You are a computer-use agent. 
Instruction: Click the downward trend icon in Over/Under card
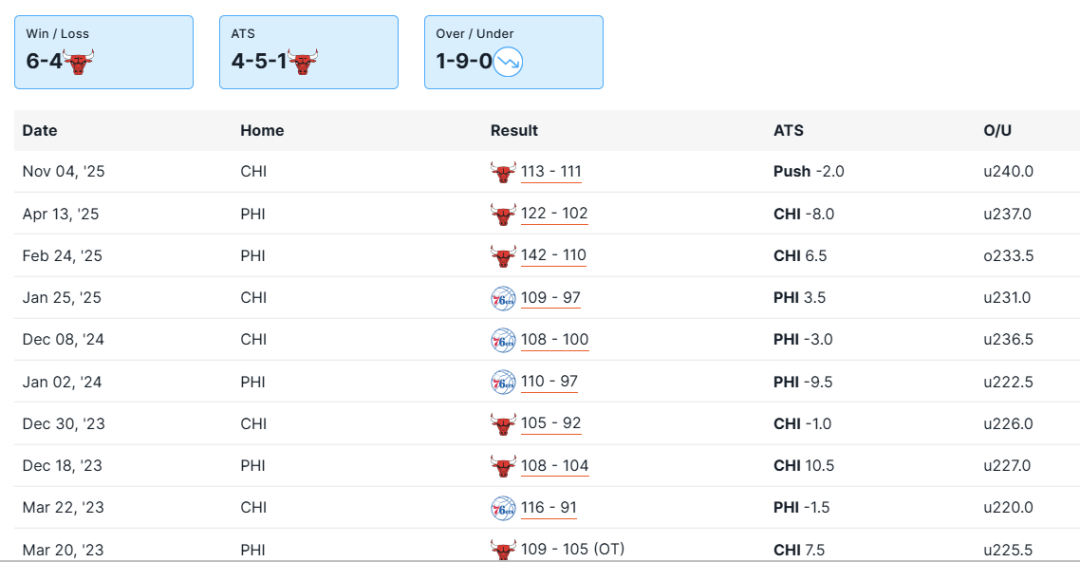point(509,62)
